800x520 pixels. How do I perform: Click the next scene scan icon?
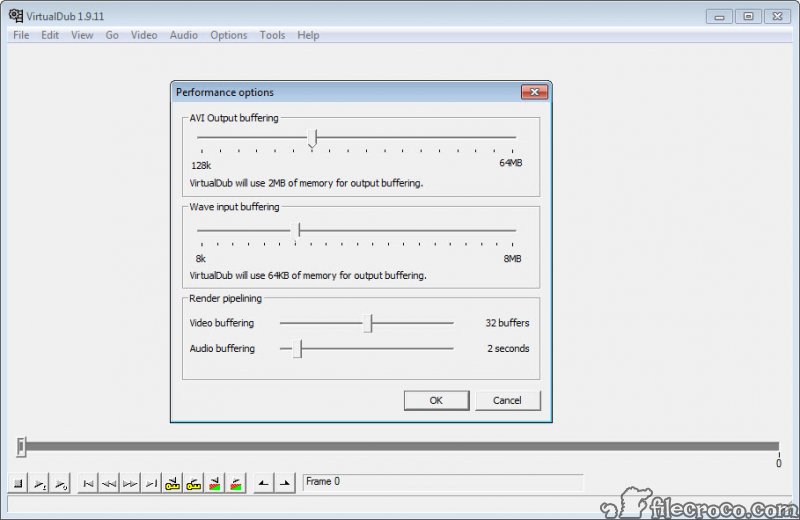[236, 483]
